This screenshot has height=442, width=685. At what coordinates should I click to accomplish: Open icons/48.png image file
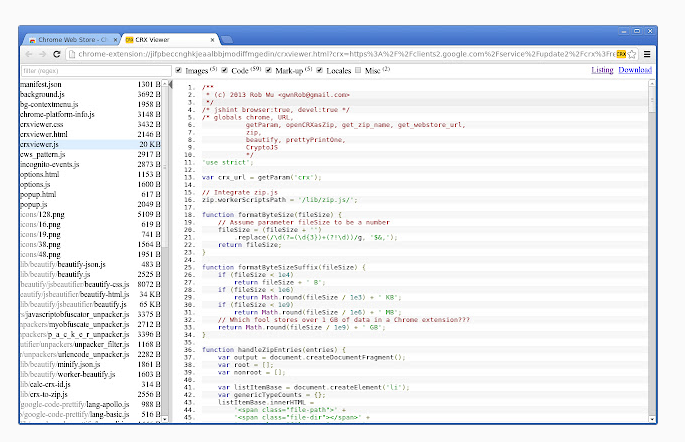(90, 255)
